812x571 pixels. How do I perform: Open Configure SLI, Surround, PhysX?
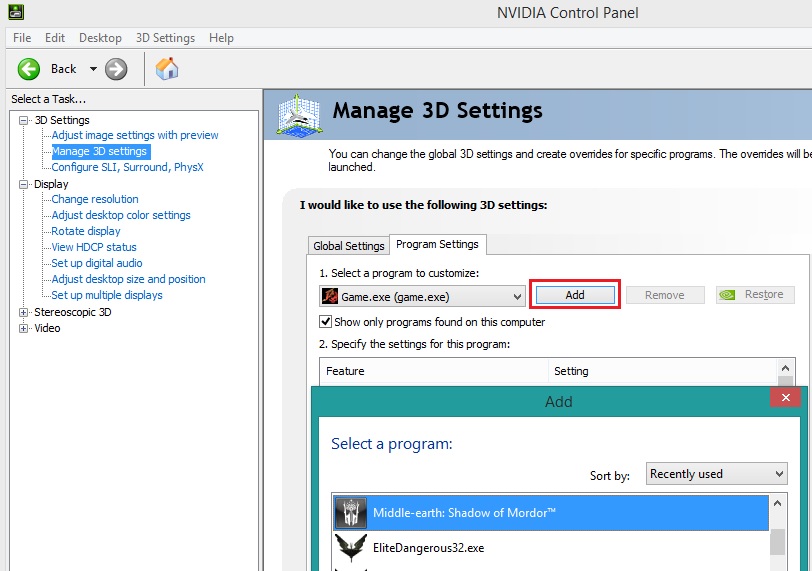[127, 167]
